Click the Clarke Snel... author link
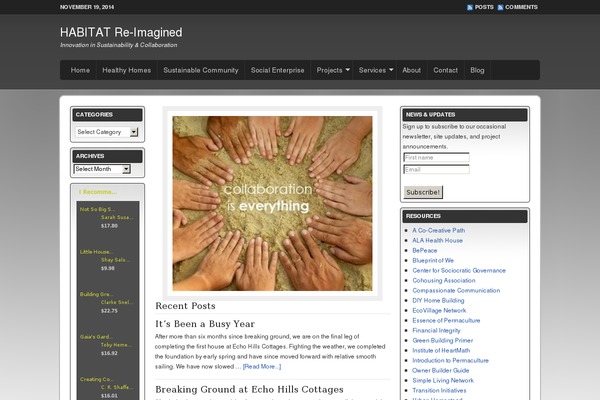 tap(117, 302)
